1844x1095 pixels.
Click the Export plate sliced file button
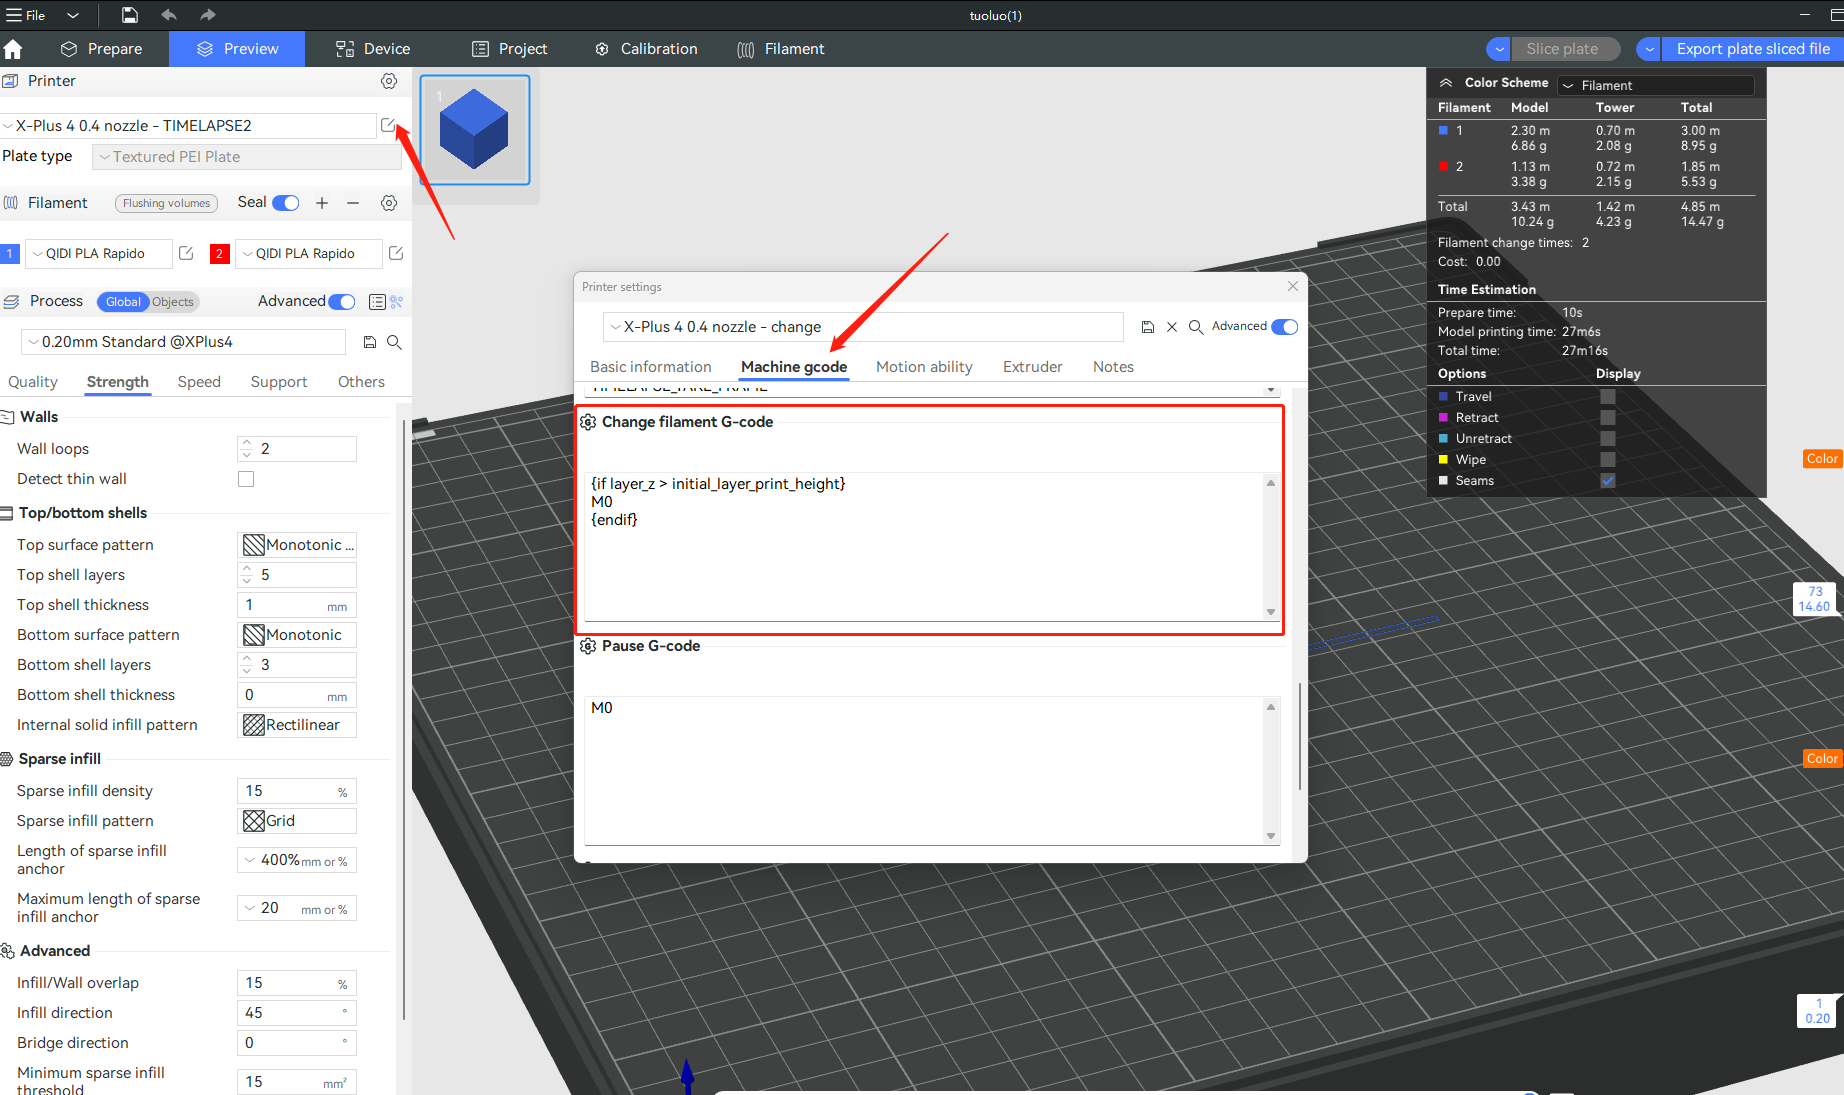pyautogui.click(x=1753, y=48)
